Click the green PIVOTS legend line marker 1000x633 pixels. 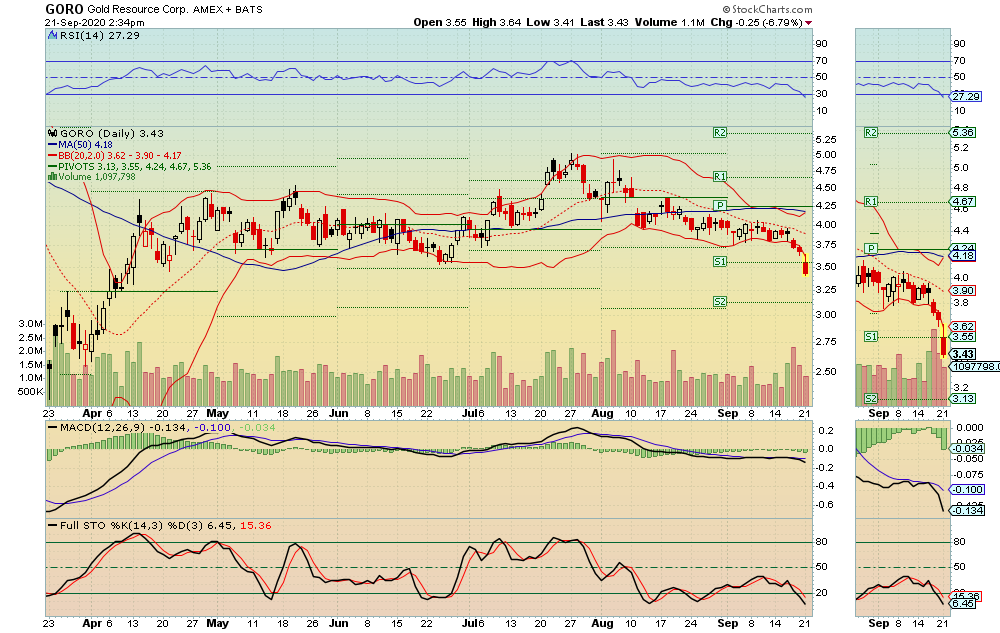(x=52, y=166)
